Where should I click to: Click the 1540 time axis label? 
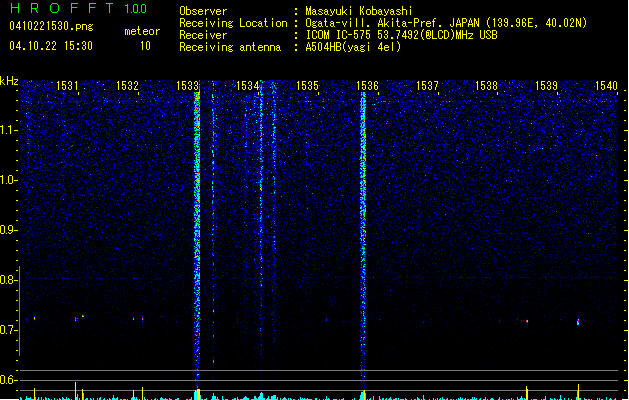pos(606,85)
